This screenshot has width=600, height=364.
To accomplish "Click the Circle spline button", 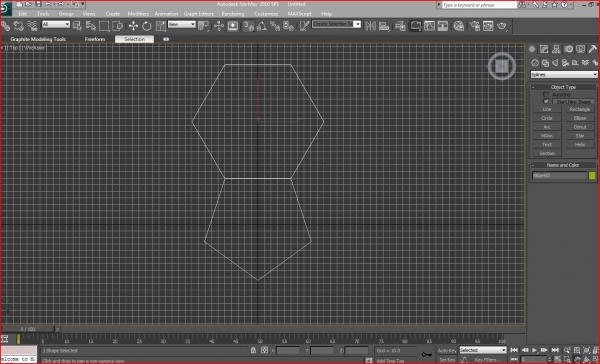I will coord(547,118).
